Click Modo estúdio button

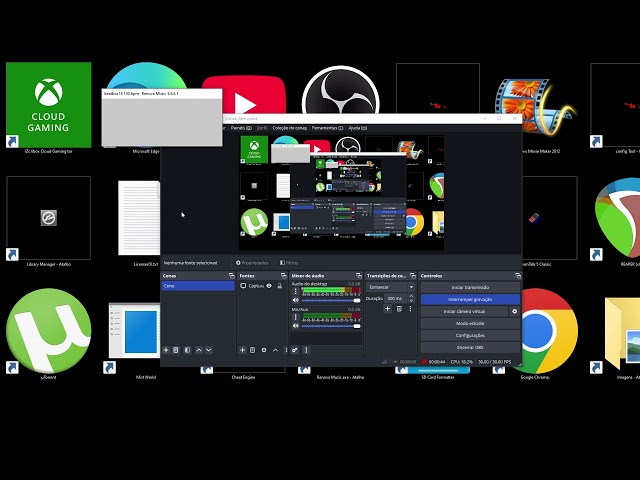pyautogui.click(x=470, y=323)
